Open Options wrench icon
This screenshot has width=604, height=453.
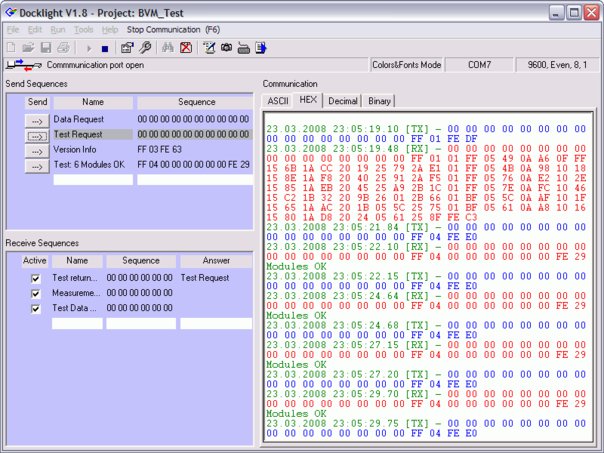point(145,48)
